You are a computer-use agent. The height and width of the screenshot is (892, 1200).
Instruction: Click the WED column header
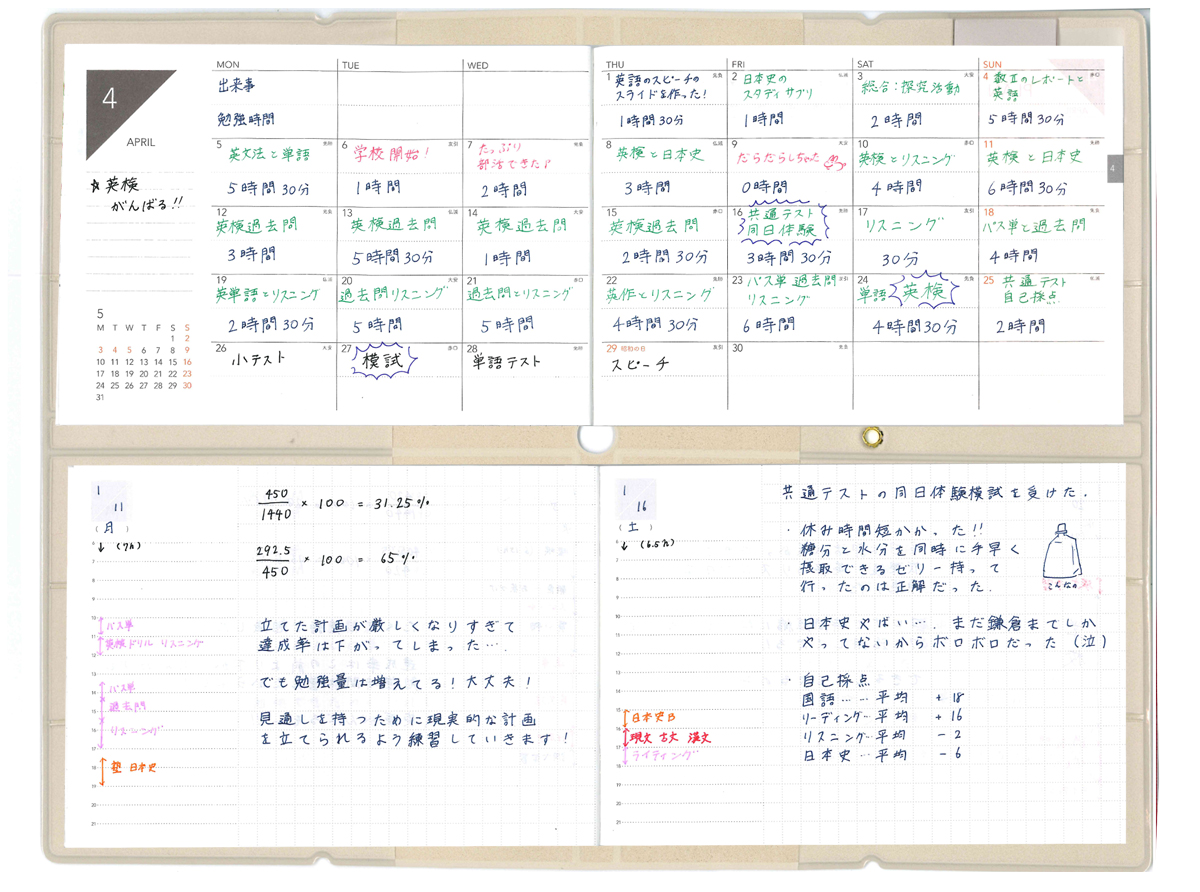(478, 65)
